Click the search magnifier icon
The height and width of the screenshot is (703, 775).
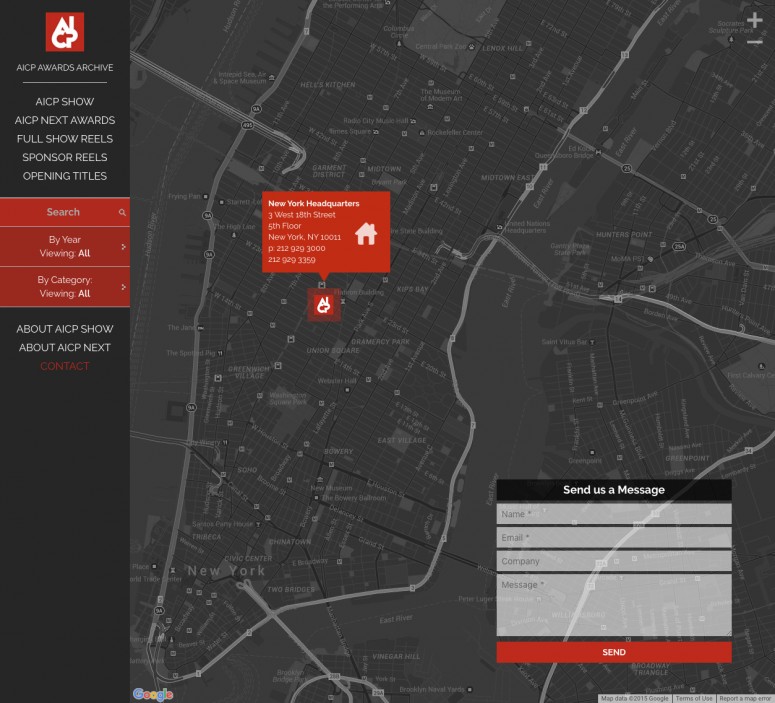(122, 213)
